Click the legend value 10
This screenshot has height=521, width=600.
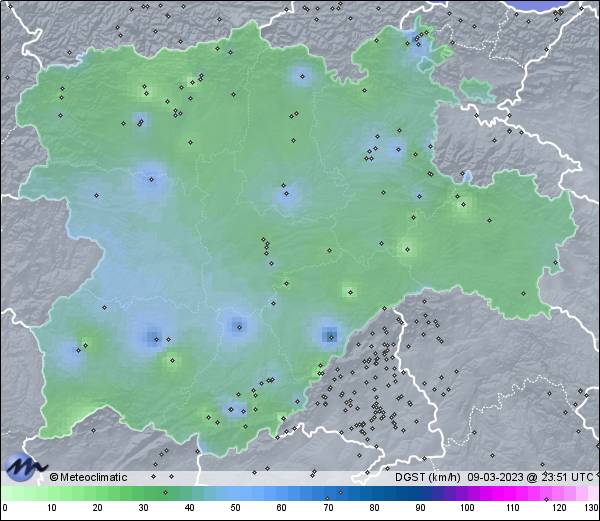(x=52, y=508)
